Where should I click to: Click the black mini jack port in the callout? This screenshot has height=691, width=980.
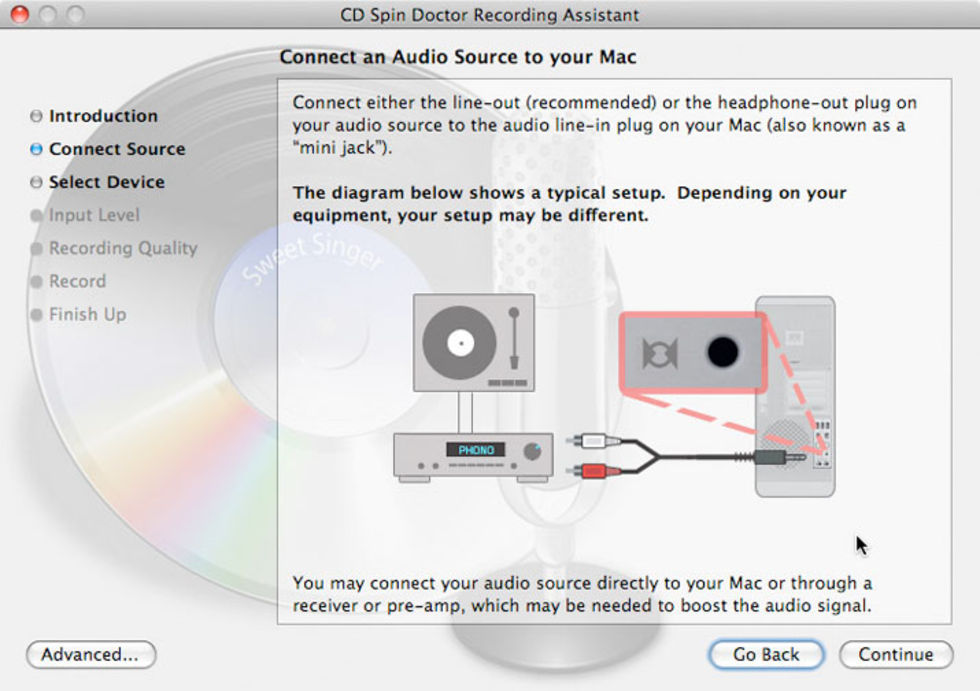722,352
